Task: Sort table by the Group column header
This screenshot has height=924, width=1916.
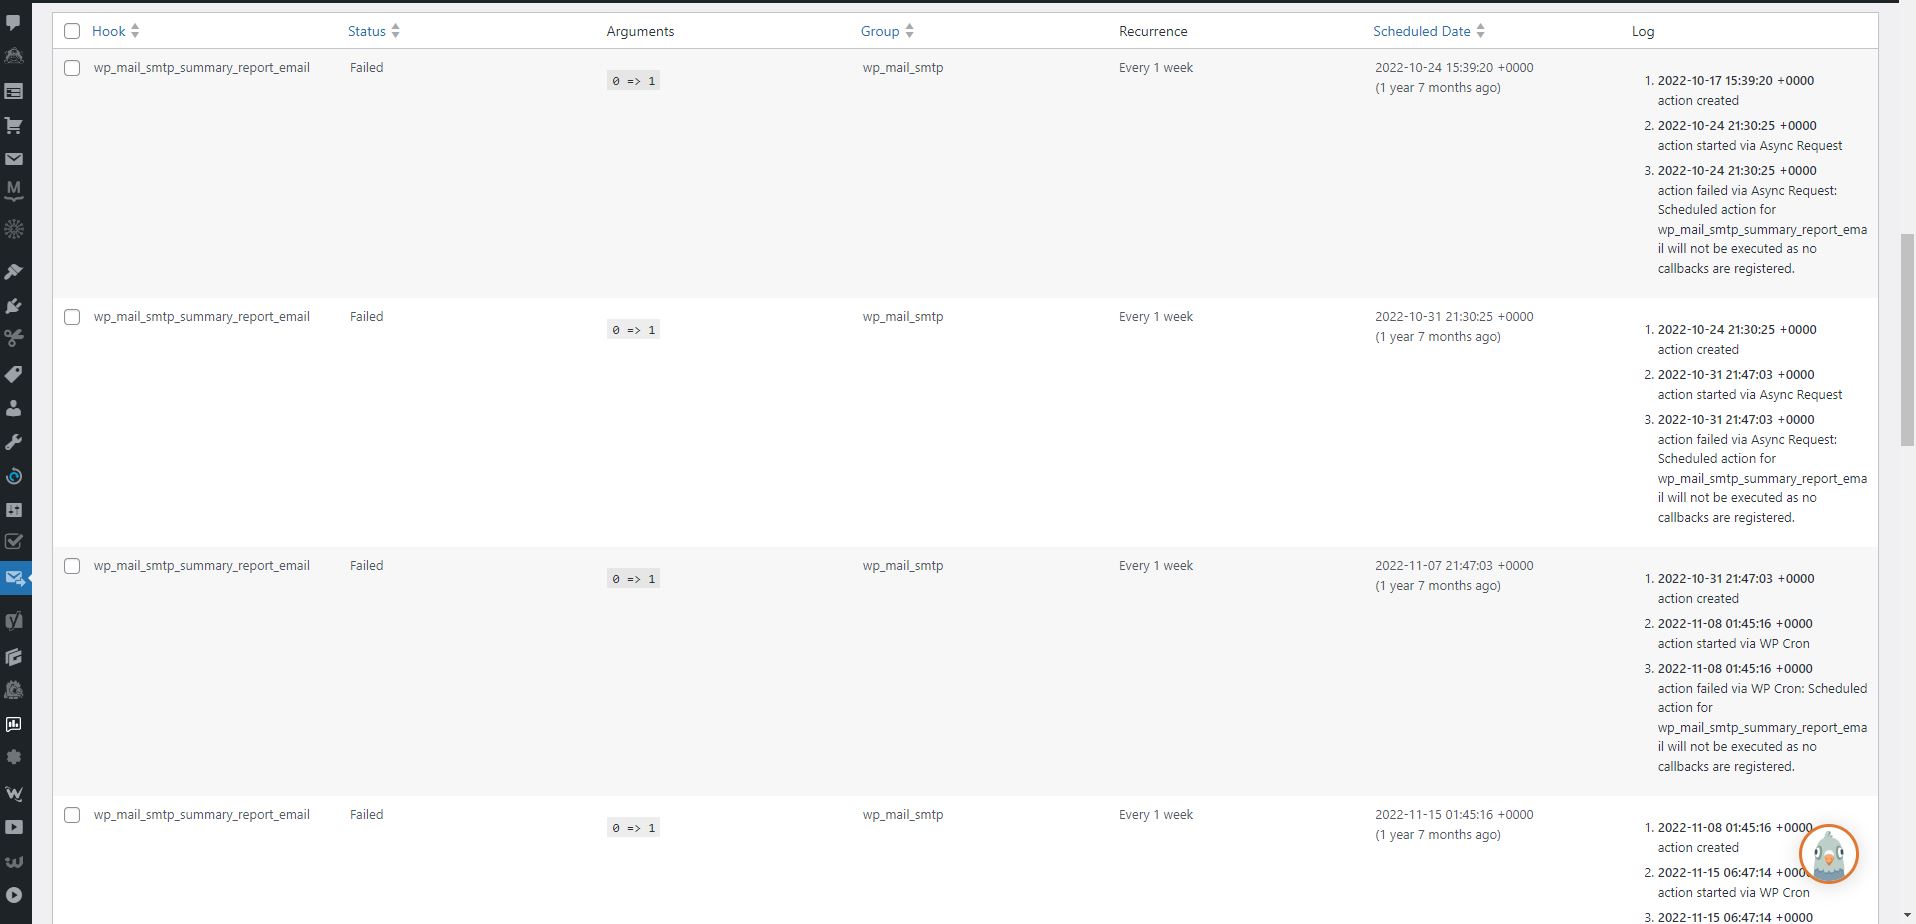Action: (880, 31)
